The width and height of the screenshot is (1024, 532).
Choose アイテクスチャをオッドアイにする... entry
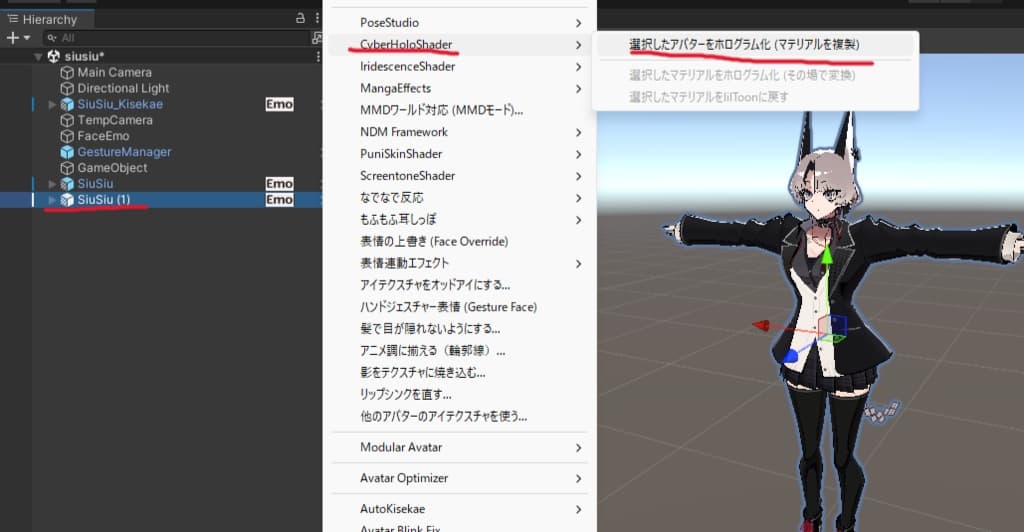pyautogui.click(x=460, y=285)
